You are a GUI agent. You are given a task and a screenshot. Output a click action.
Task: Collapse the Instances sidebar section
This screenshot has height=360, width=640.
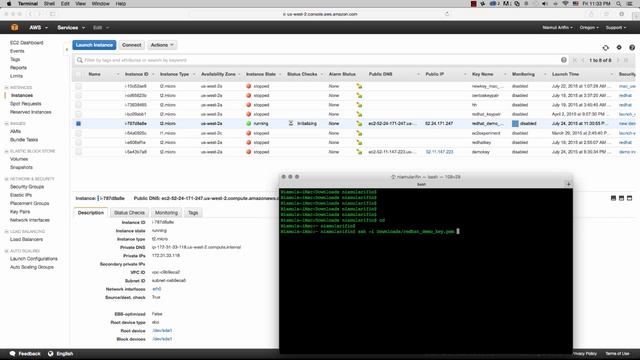[x=7, y=87]
